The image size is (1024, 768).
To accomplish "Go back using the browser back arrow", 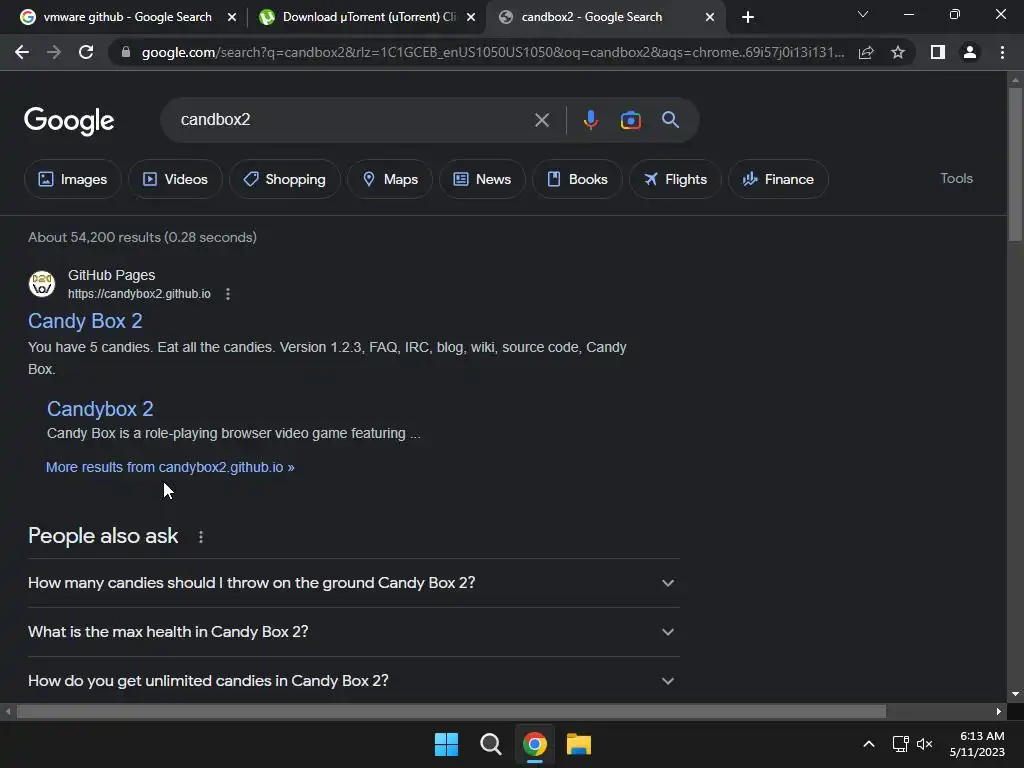I will click(x=22, y=52).
